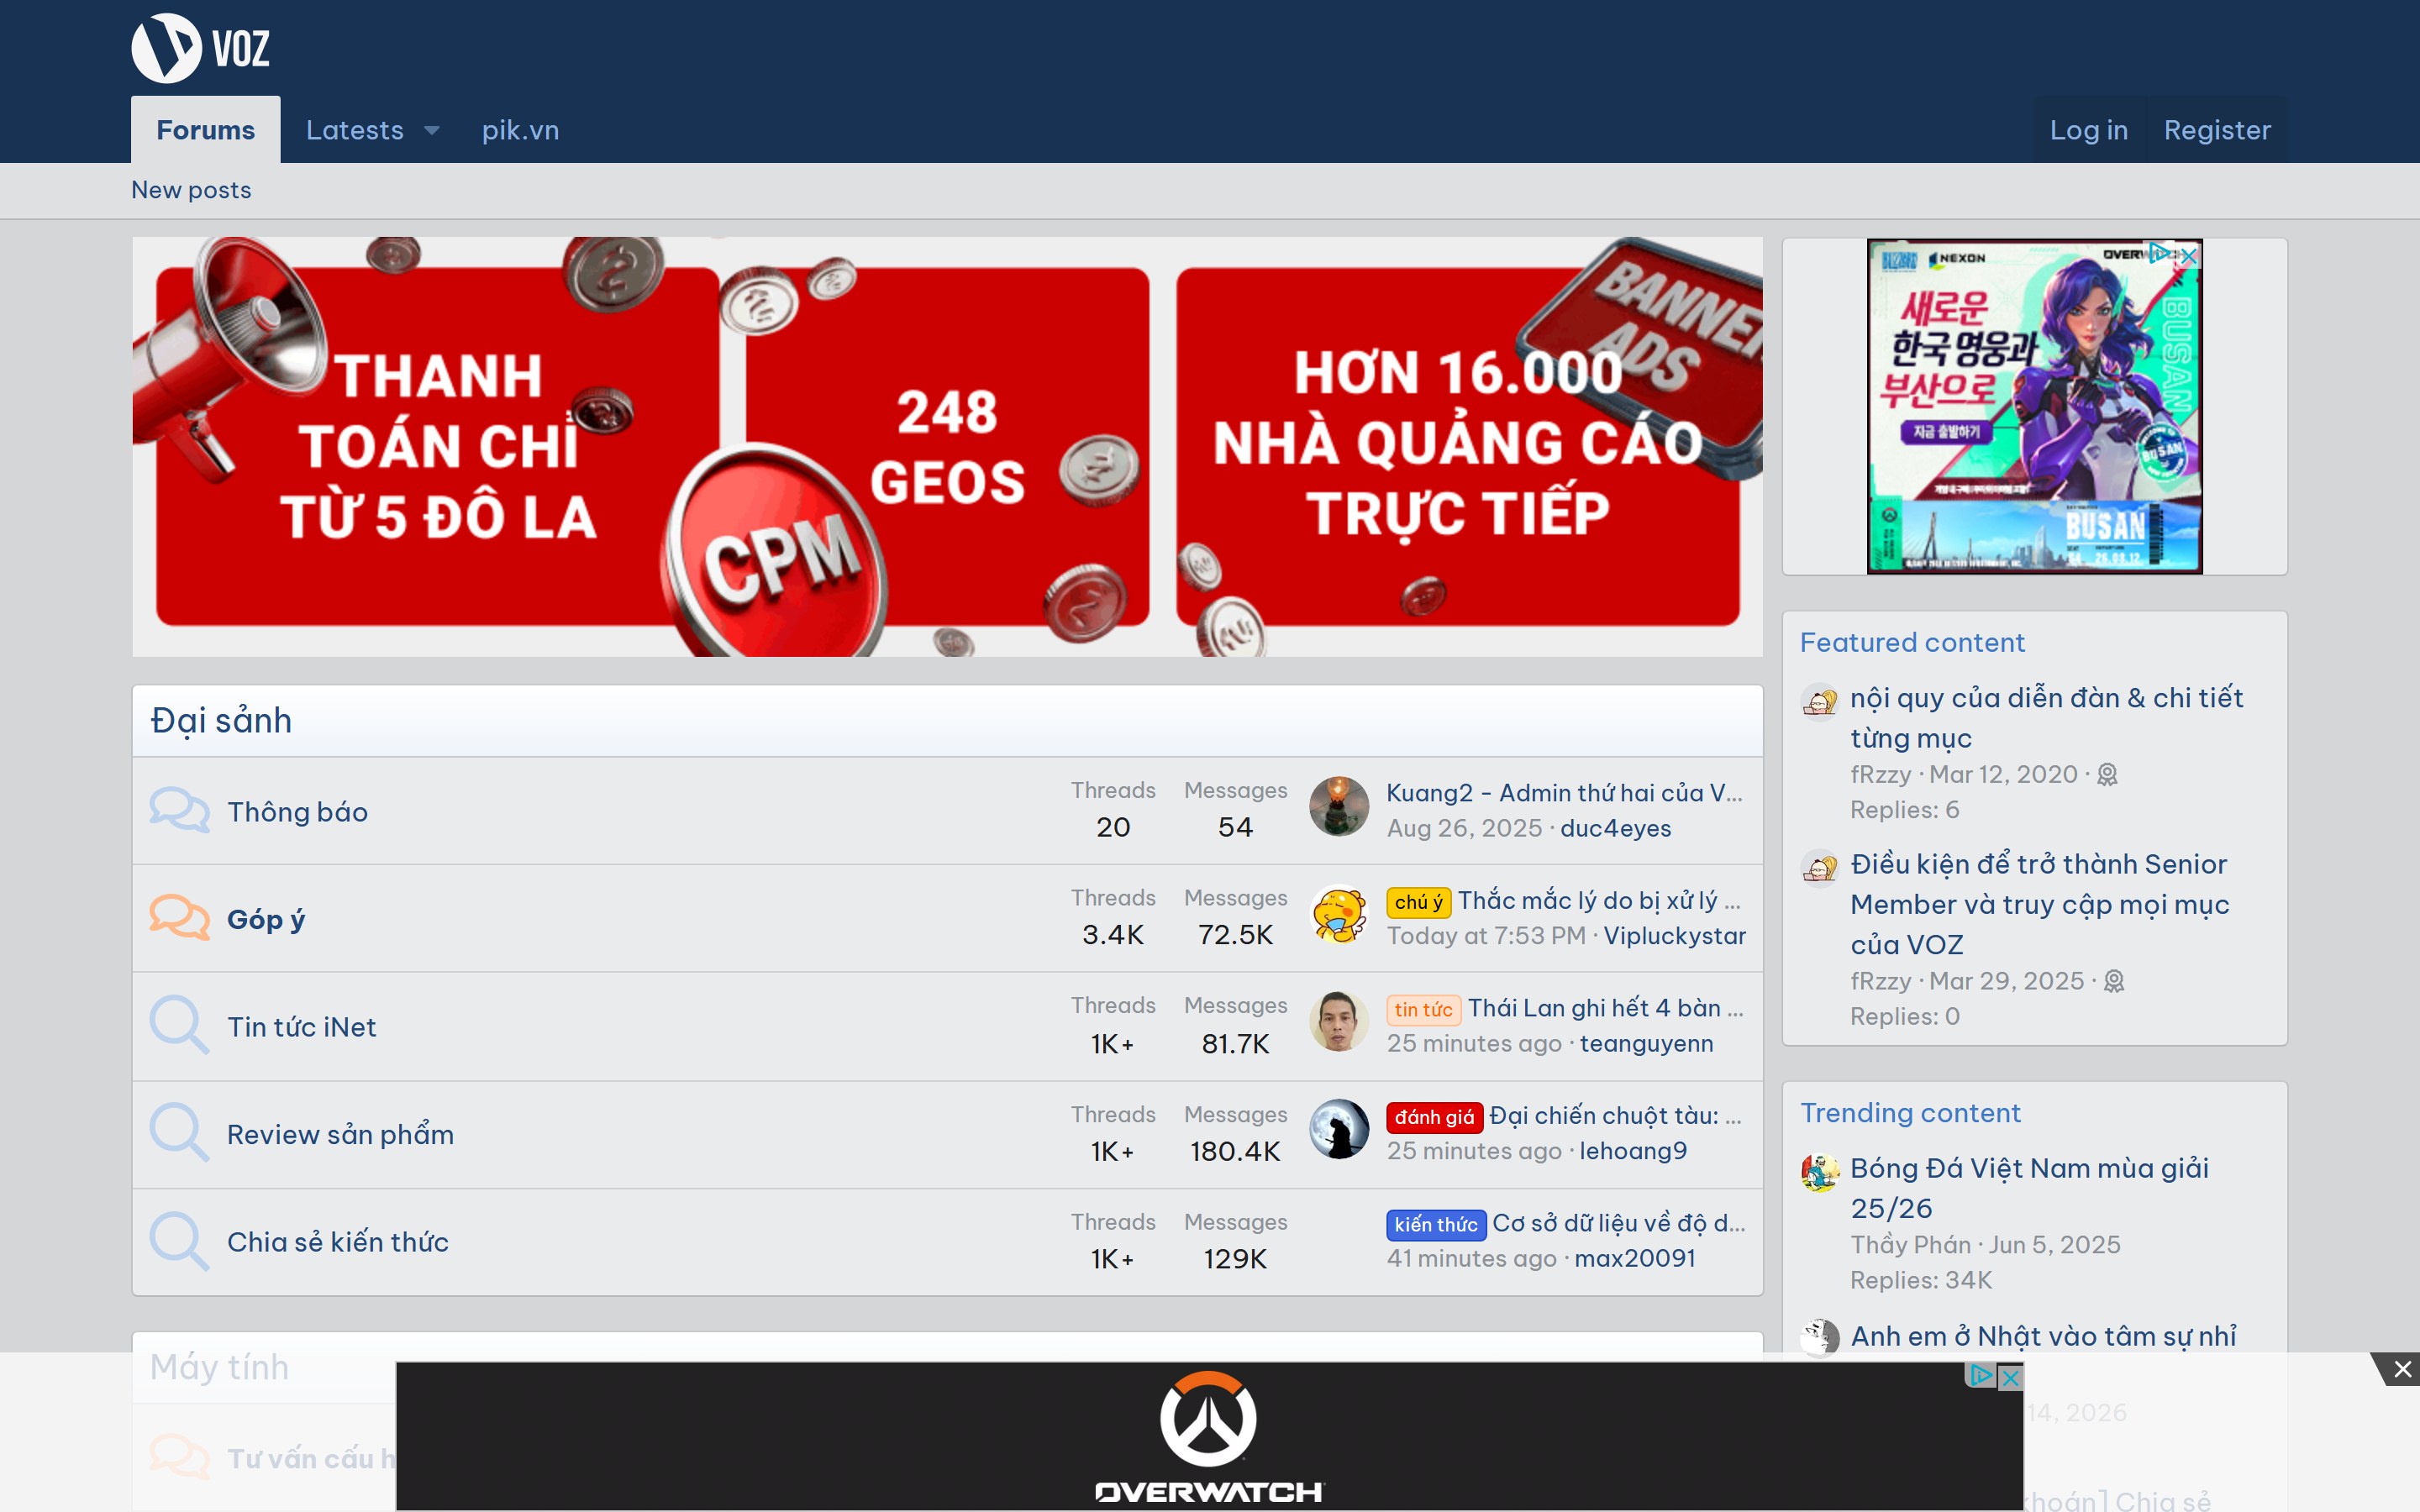Viewport: 2420px width, 1512px height.
Task: Click the chú ý thread prefix label
Action: click(1418, 902)
